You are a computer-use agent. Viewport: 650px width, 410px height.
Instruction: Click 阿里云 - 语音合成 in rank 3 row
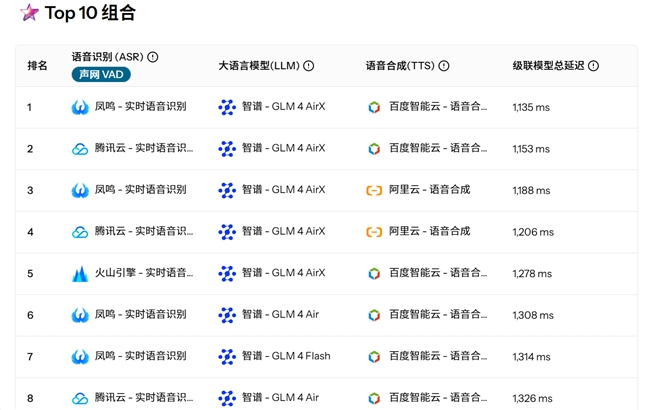click(429, 189)
